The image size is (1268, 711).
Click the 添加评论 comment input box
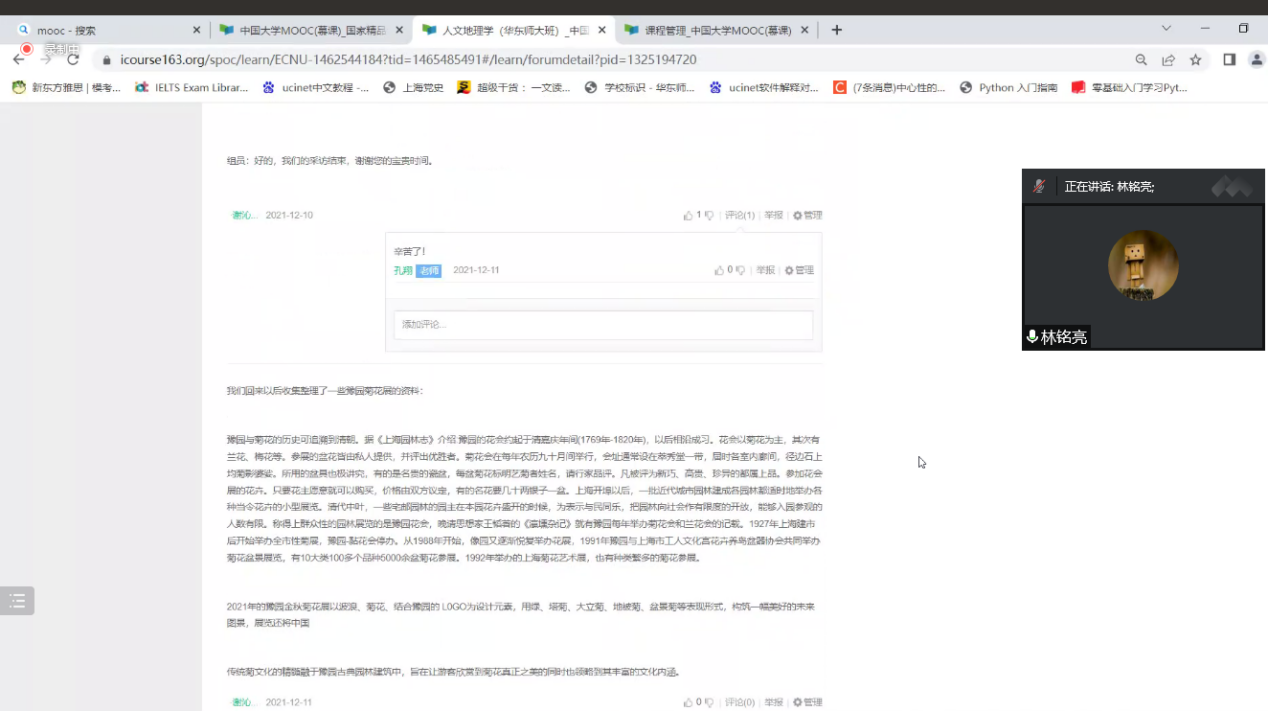603,324
